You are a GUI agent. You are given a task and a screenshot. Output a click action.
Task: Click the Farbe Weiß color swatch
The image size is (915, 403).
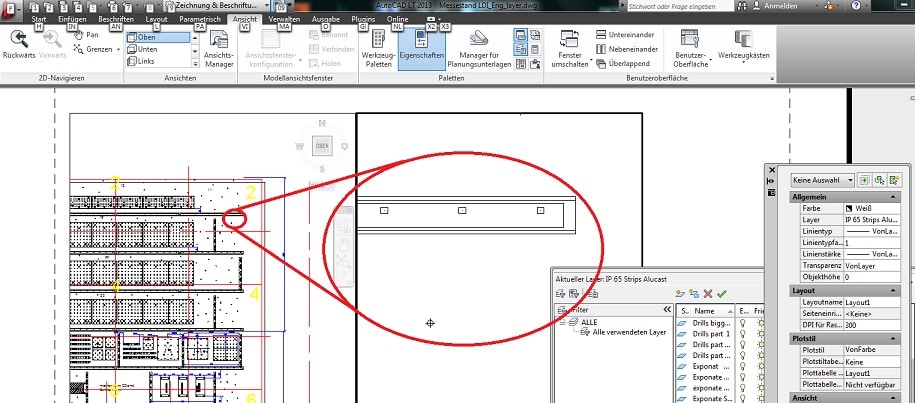850,208
